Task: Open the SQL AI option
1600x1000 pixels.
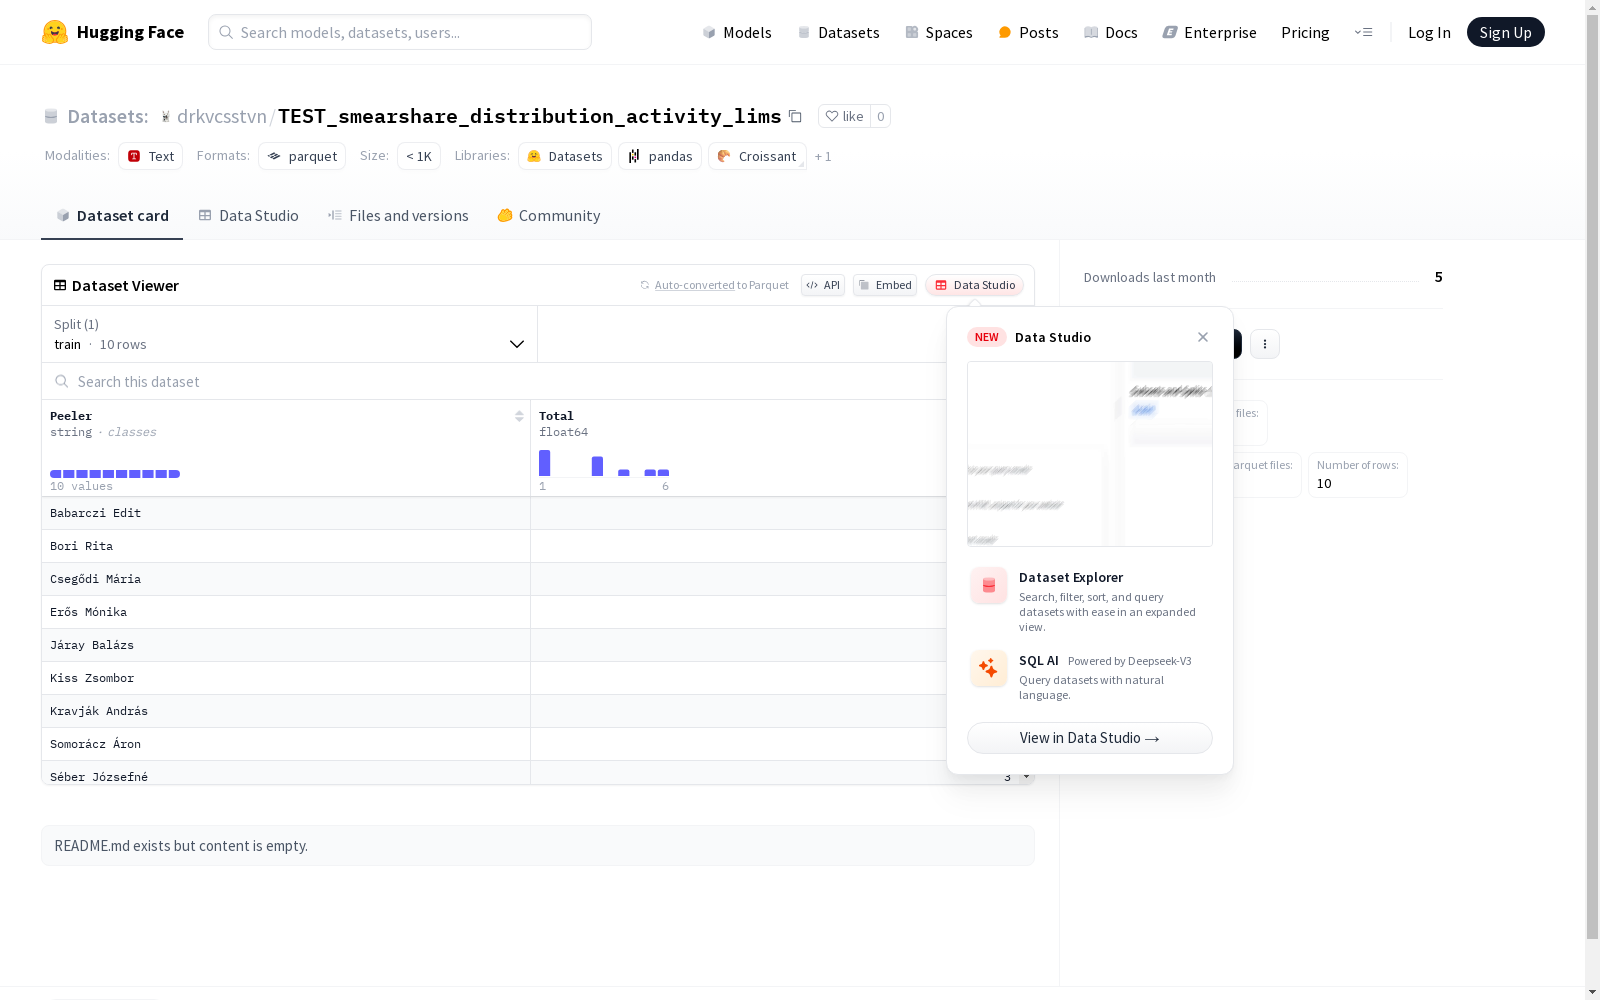Action: pyautogui.click(x=1090, y=676)
